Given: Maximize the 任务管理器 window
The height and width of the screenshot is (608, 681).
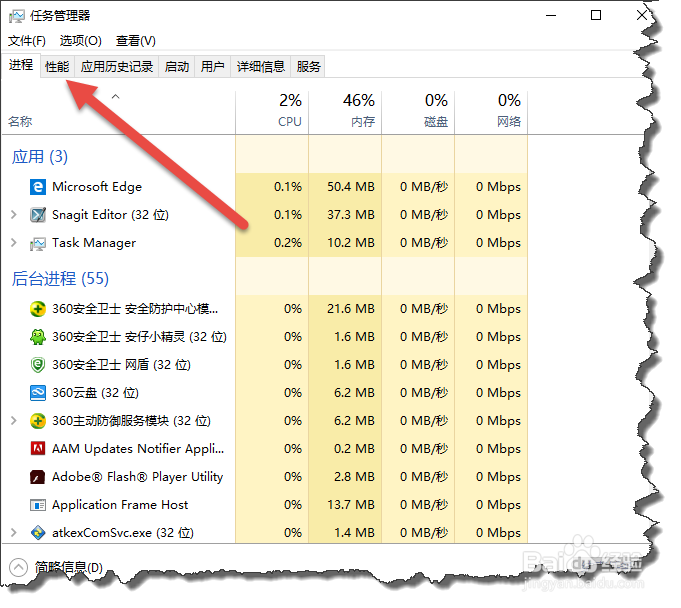Looking at the screenshot, I should click(596, 16).
